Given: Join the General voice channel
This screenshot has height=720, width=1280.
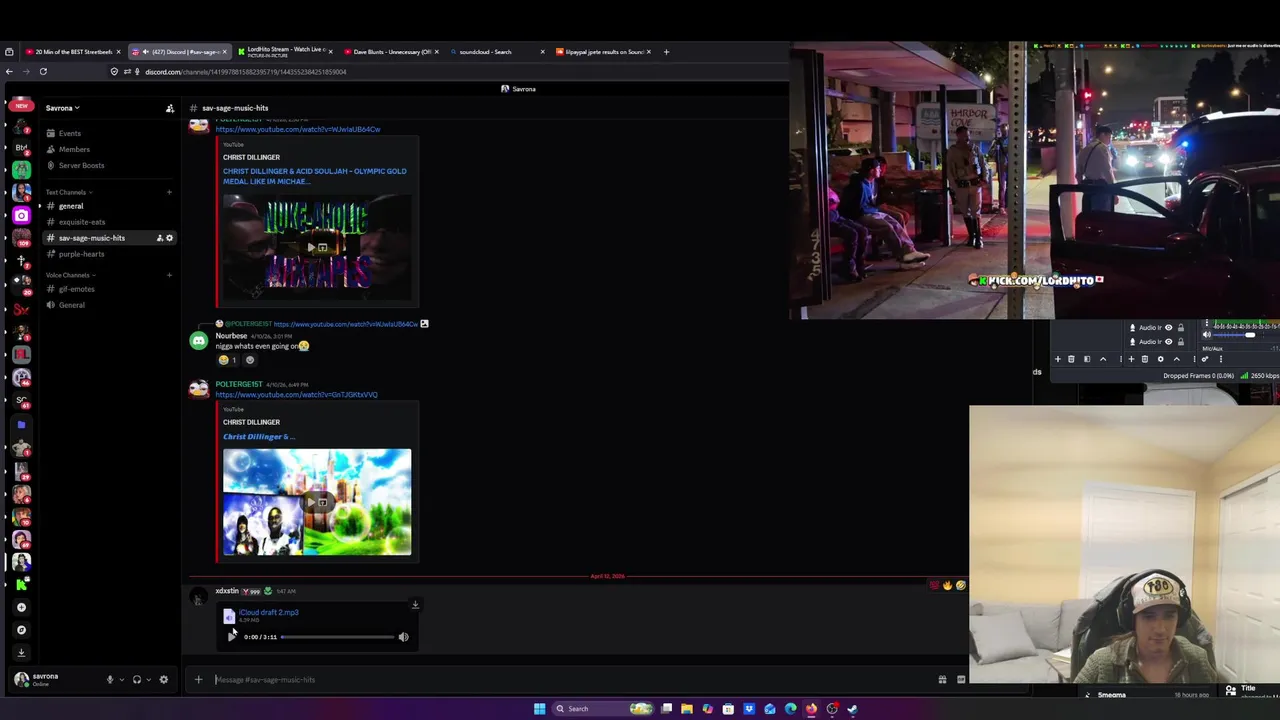Looking at the screenshot, I should (71, 305).
